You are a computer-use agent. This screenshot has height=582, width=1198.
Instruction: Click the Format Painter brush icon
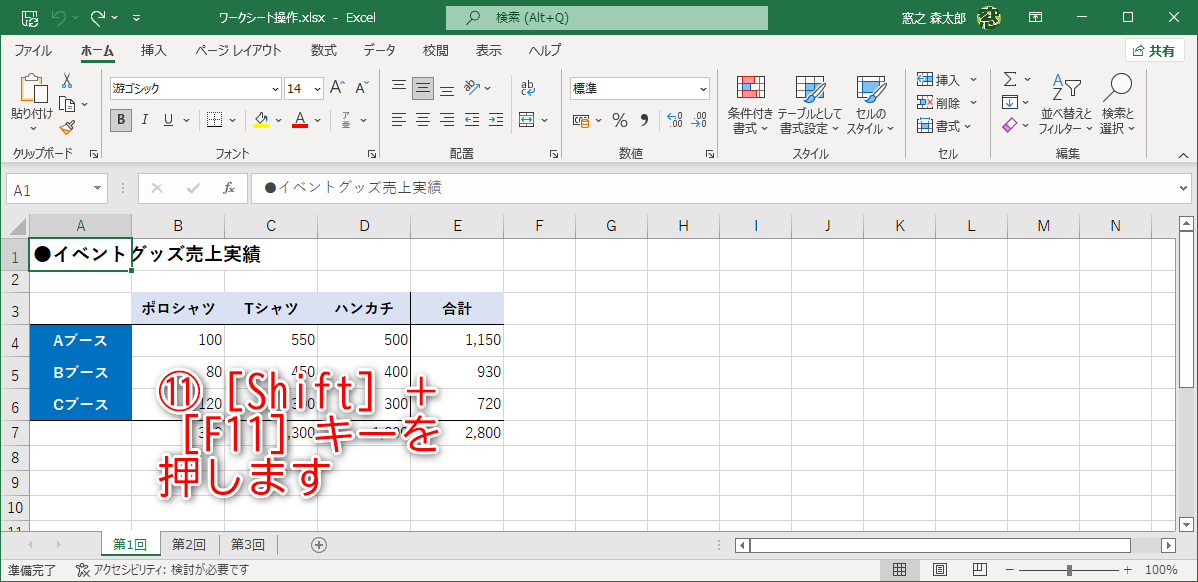pos(67,127)
